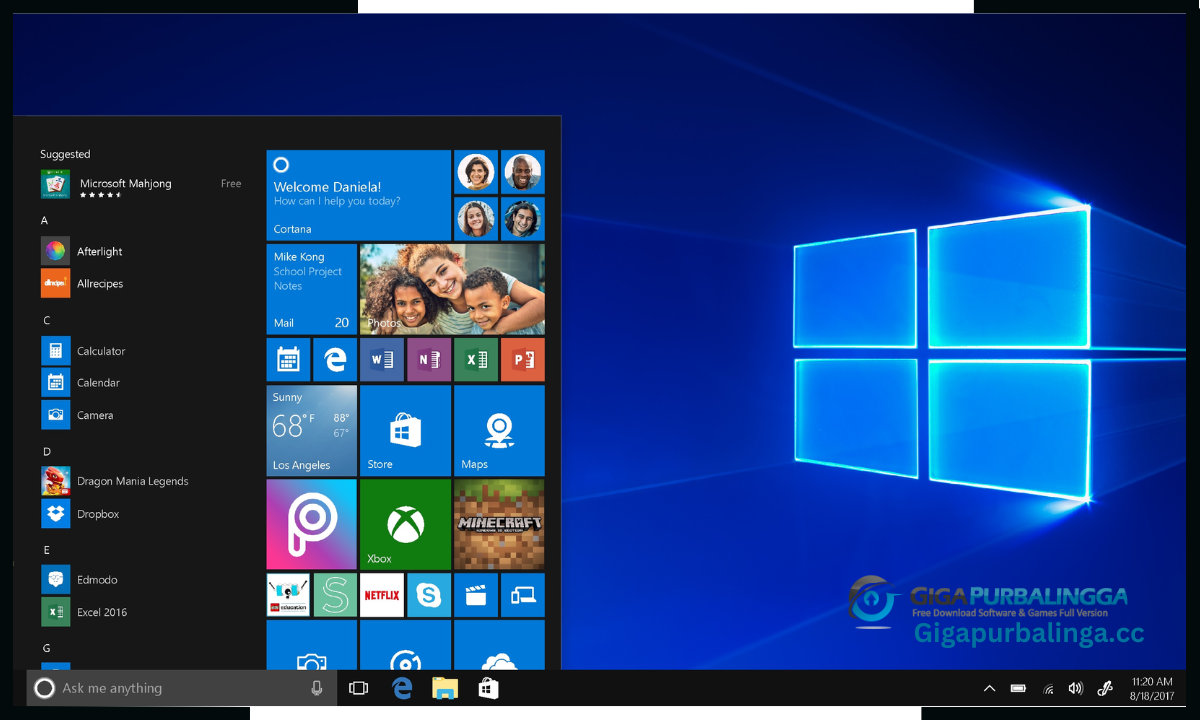Click the letter E group header
The image size is (1200, 720).
(46, 550)
